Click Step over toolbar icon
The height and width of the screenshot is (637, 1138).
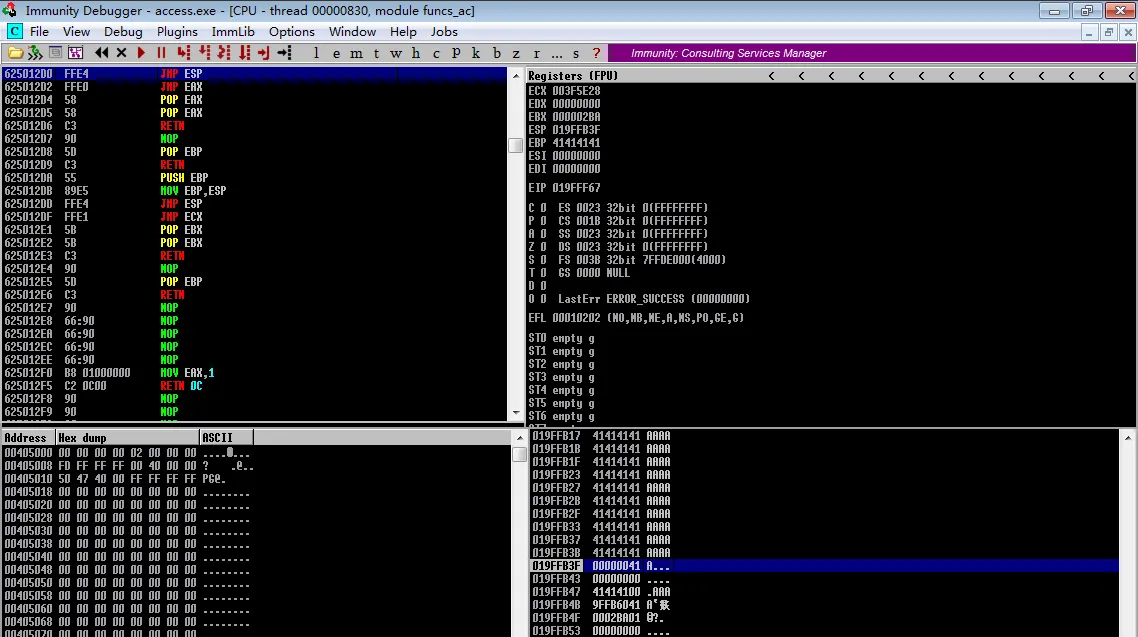coord(204,53)
